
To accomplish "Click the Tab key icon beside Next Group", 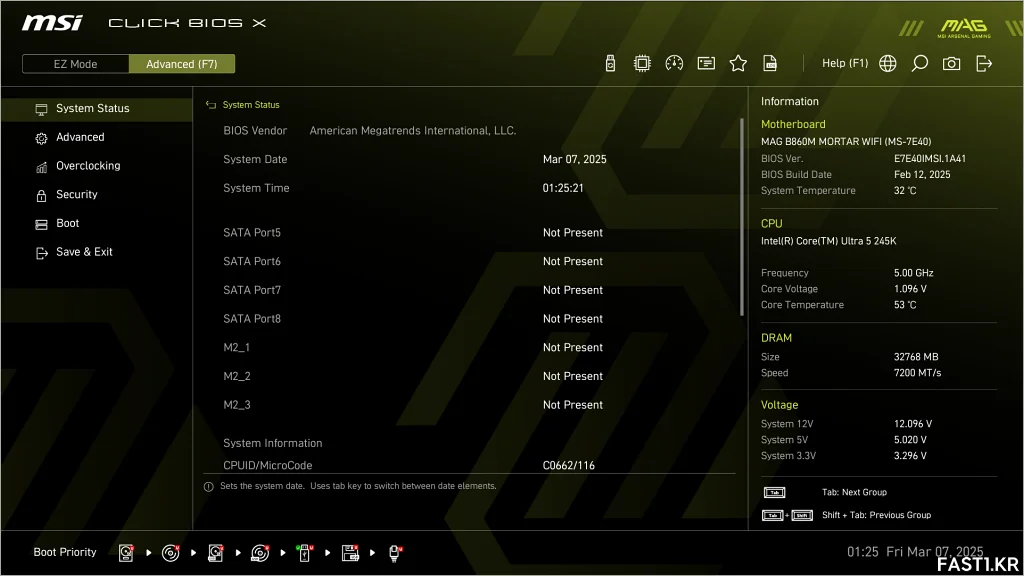I will [775, 492].
